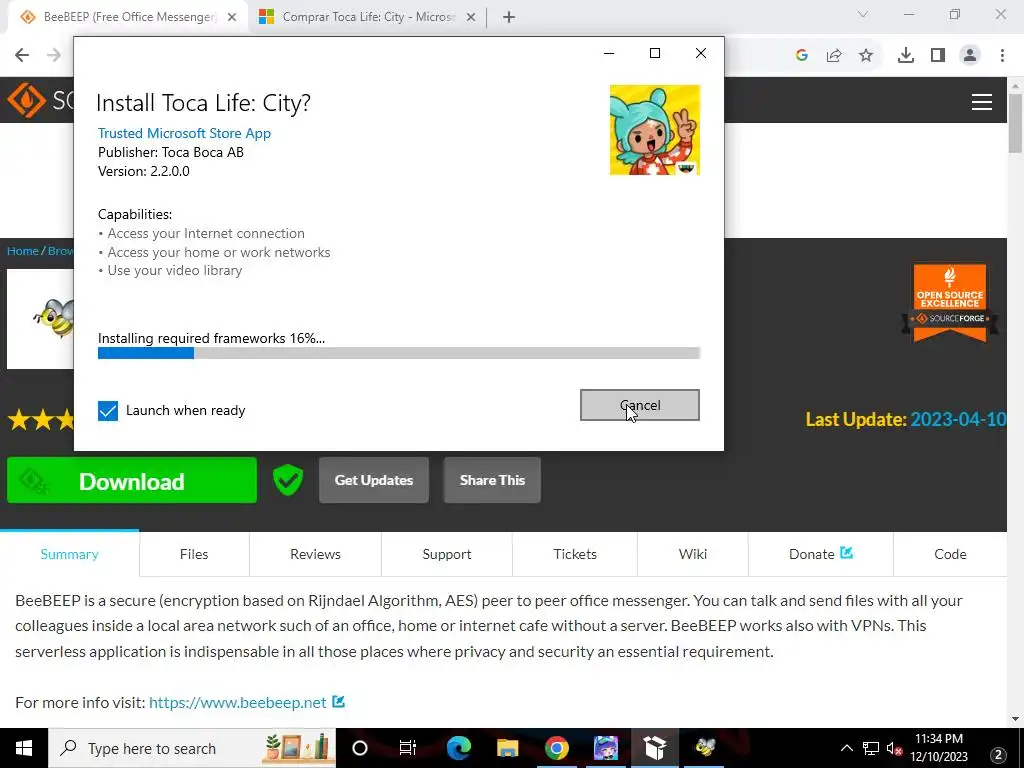Open the App Installer box icon in taskbar
Screen dimensions: 1024x768
point(654,748)
